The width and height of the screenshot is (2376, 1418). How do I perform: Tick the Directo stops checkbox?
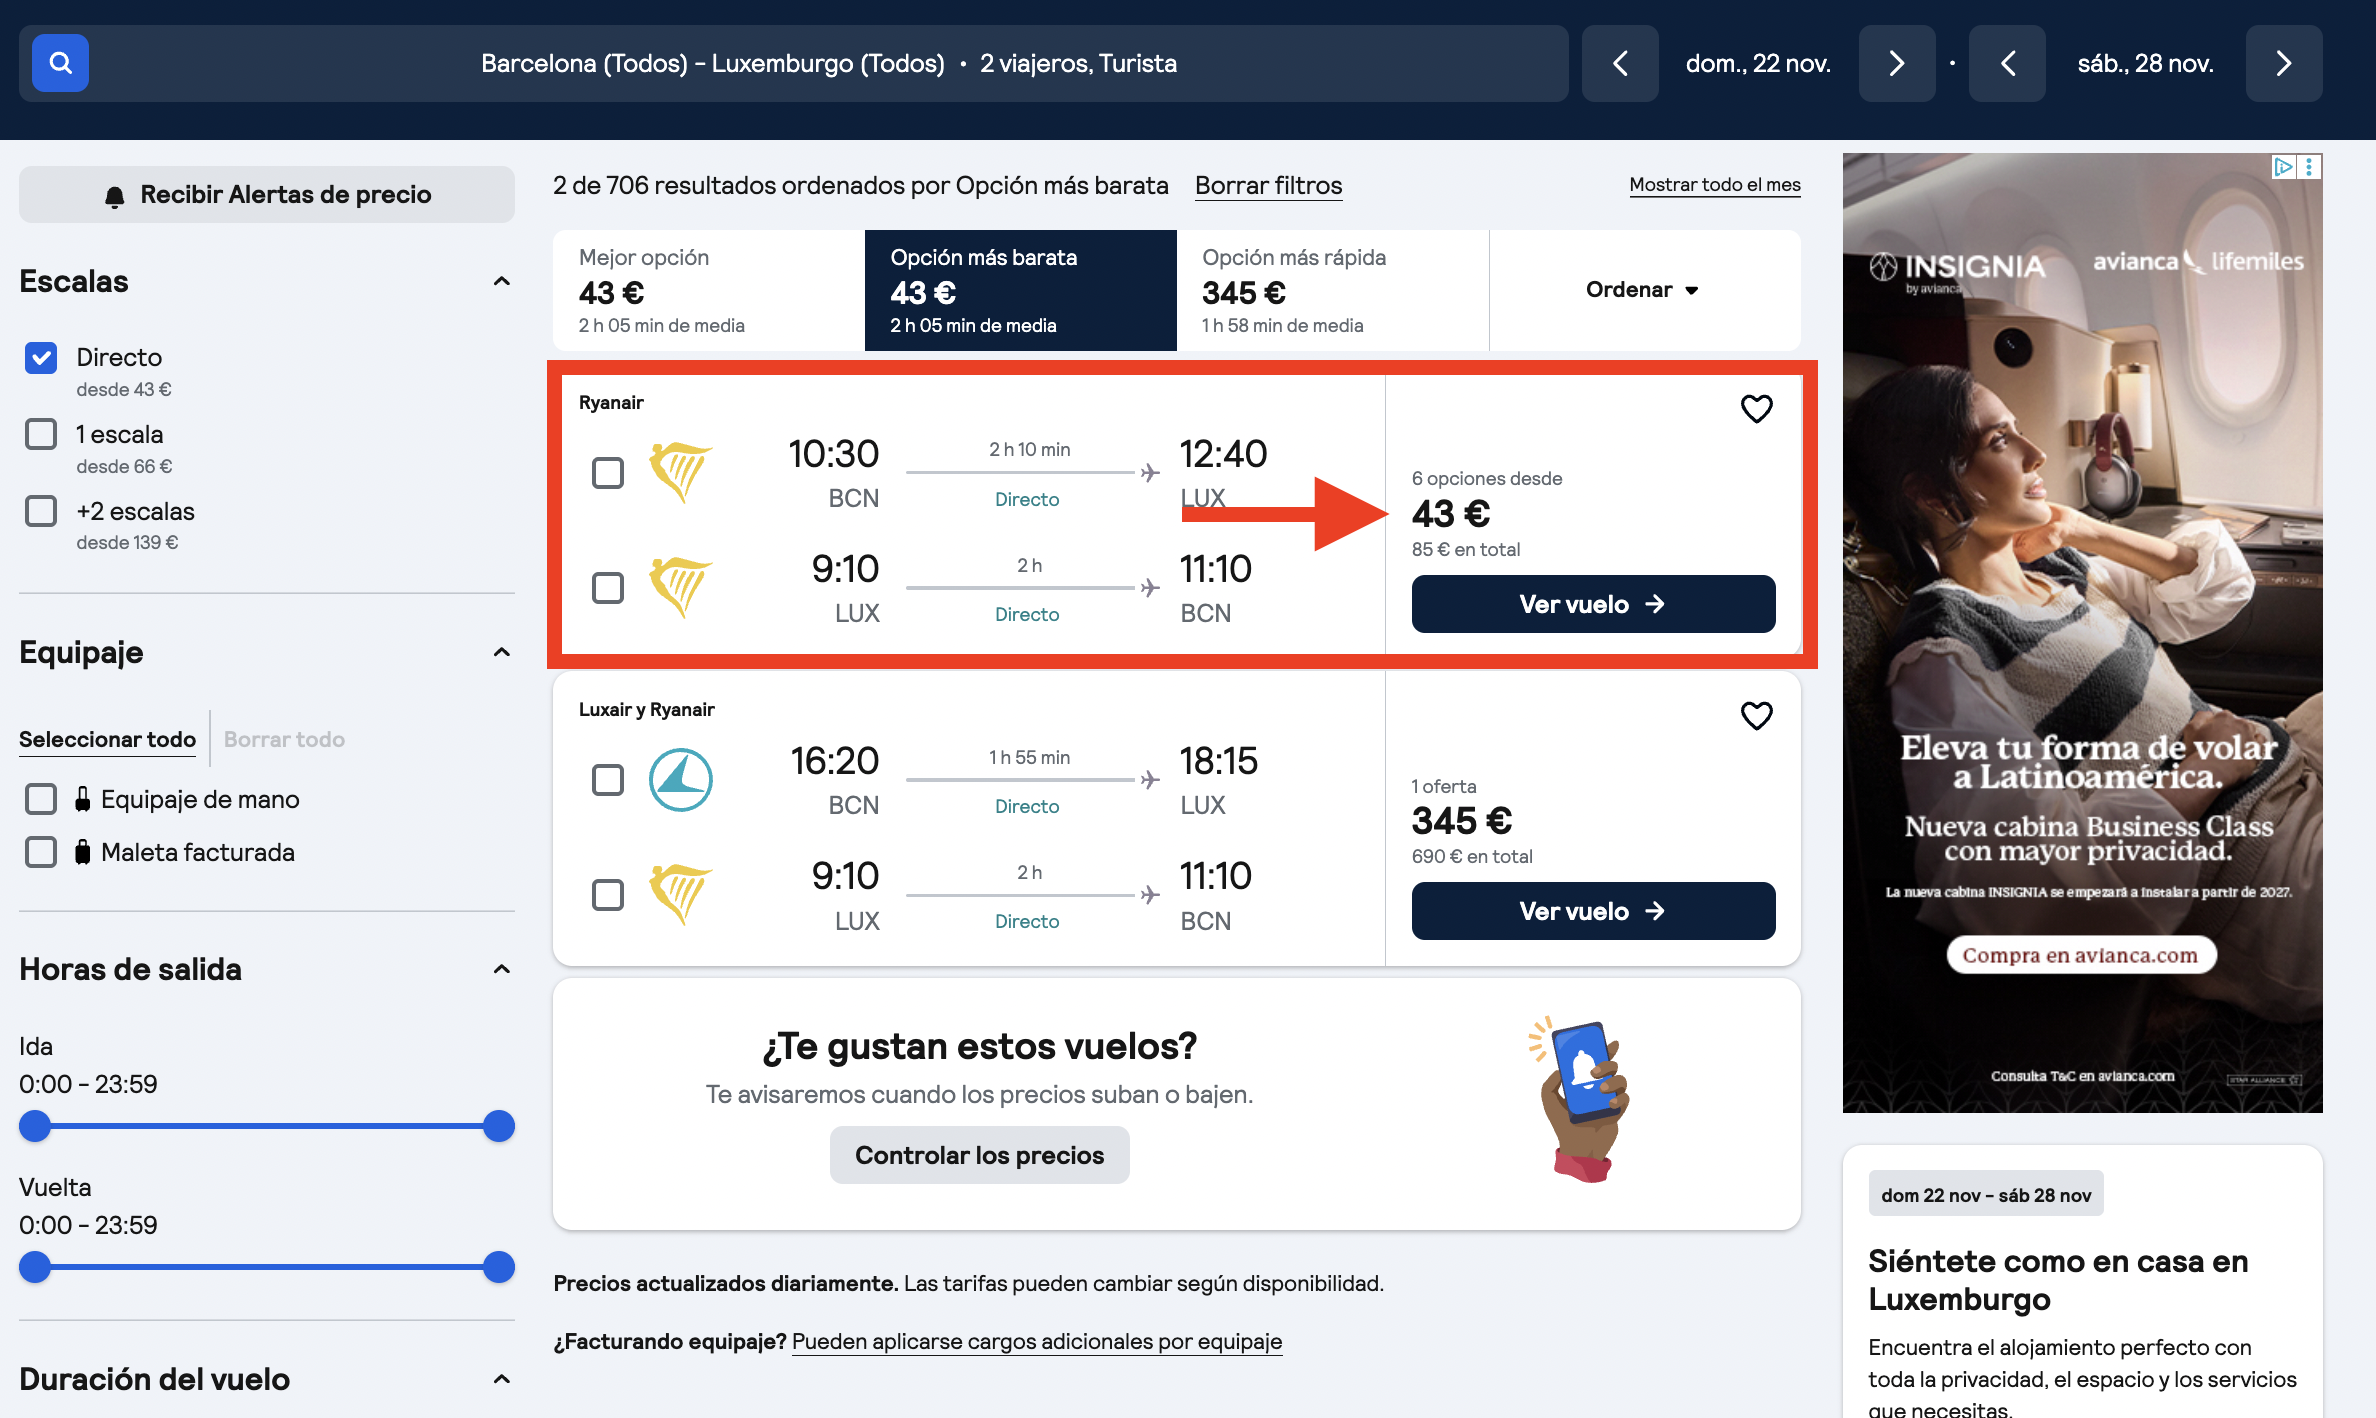click(x=41, y=357)
